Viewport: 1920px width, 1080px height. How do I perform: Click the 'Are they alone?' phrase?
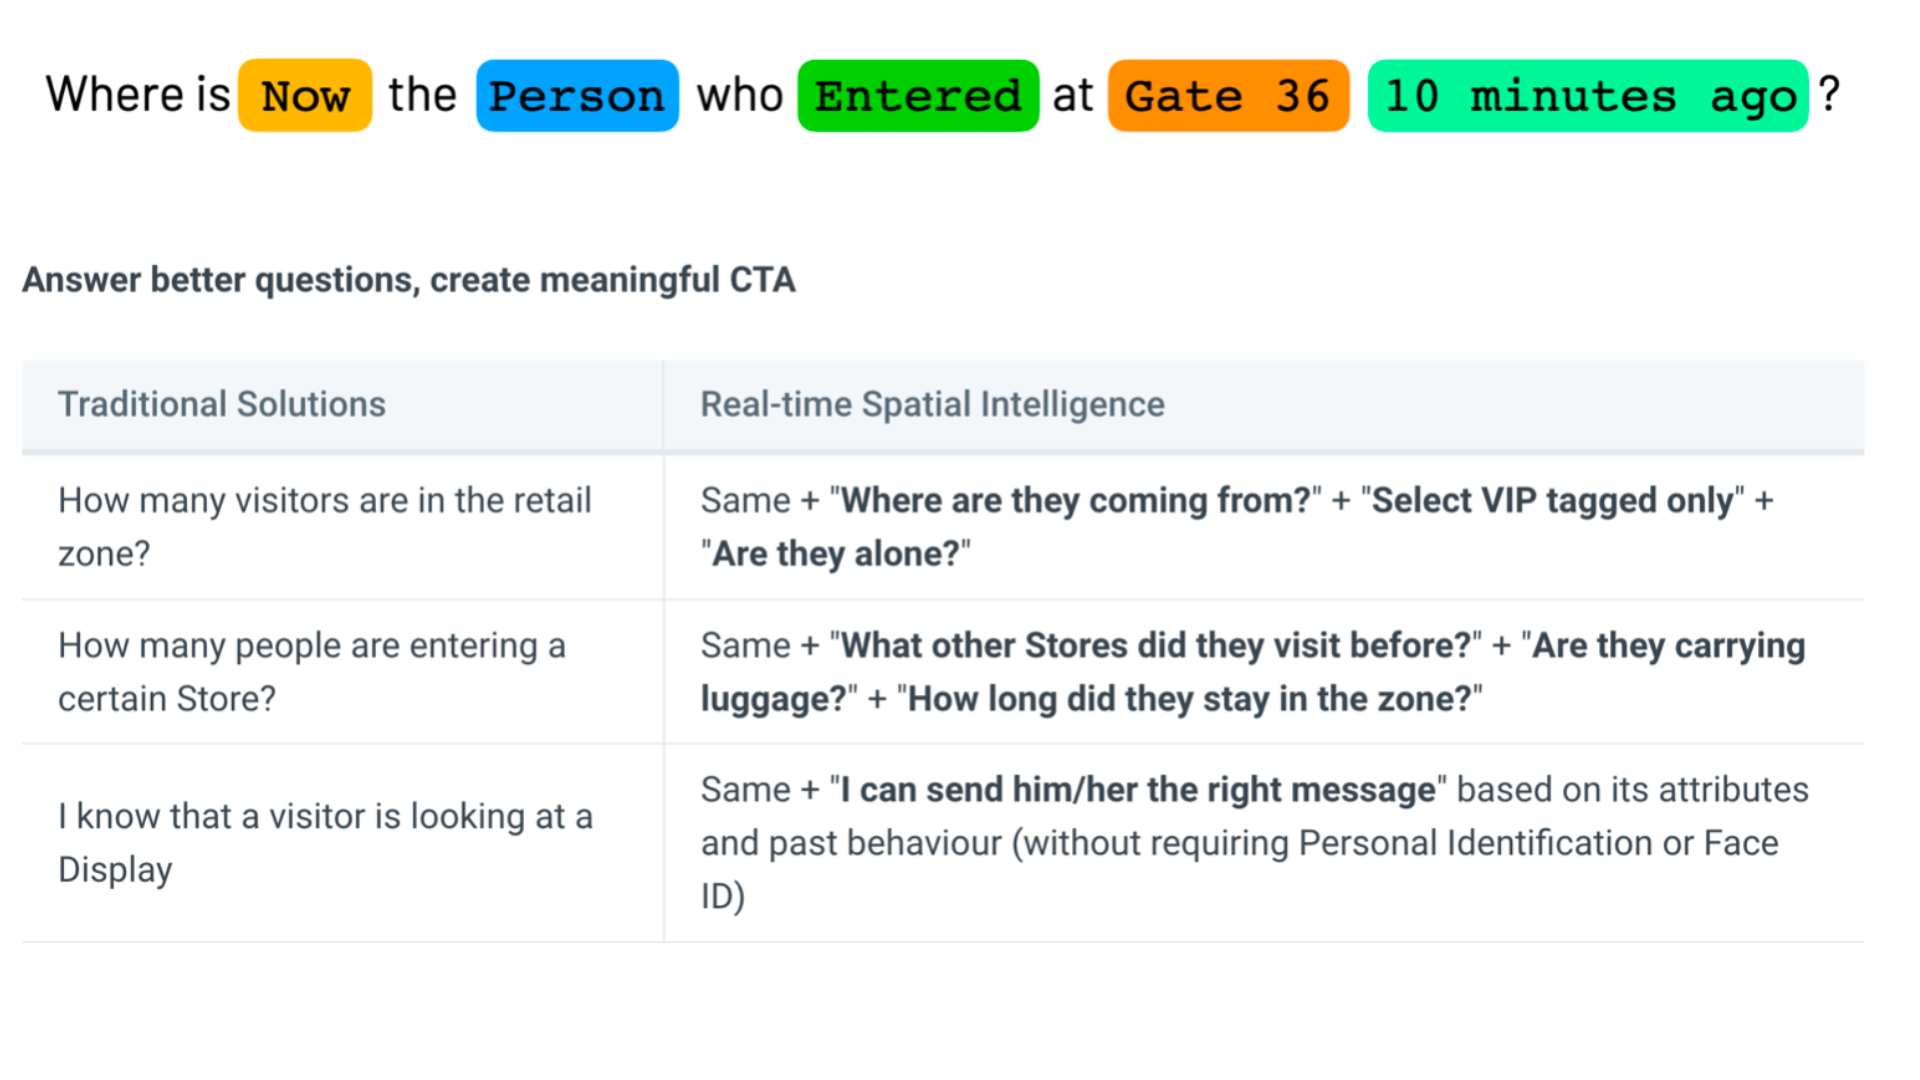(836, 554)
